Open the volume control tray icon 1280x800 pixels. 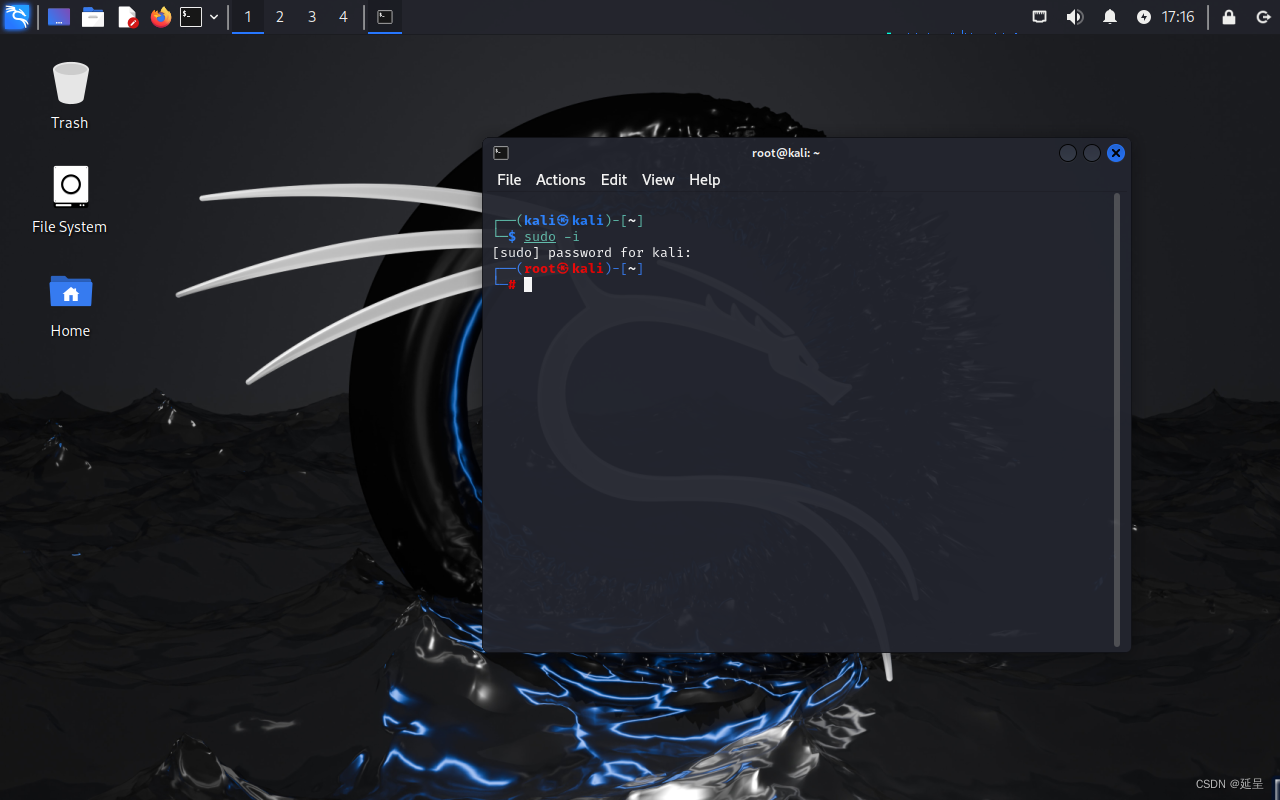click(x=1075, y=17)
